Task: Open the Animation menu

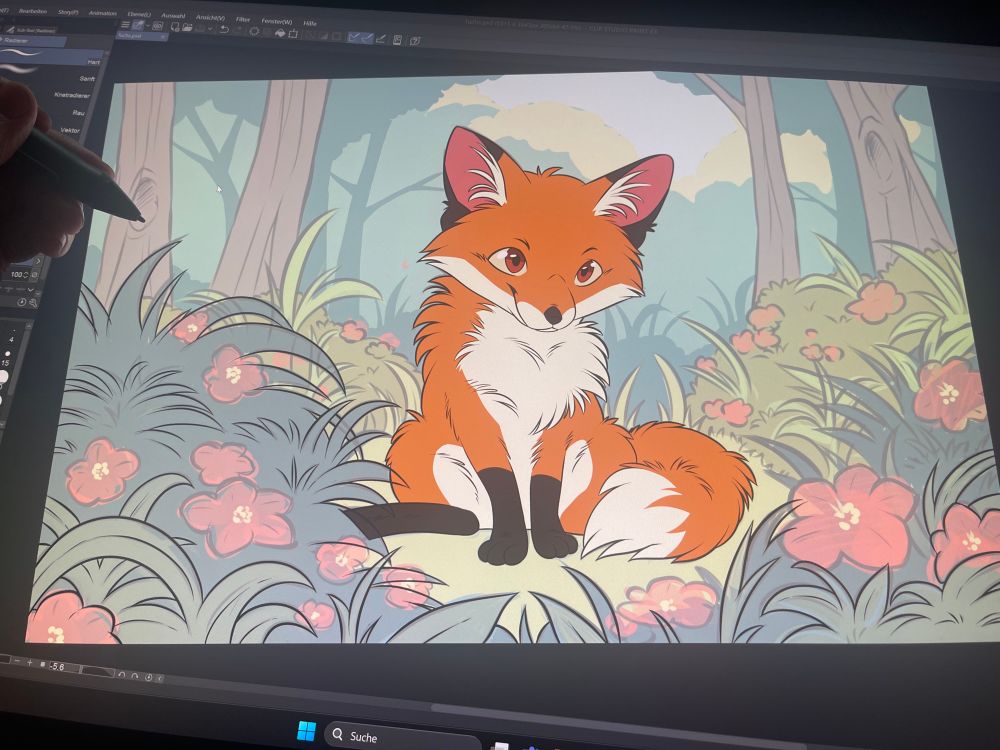Action: click(x=102, y=13)
